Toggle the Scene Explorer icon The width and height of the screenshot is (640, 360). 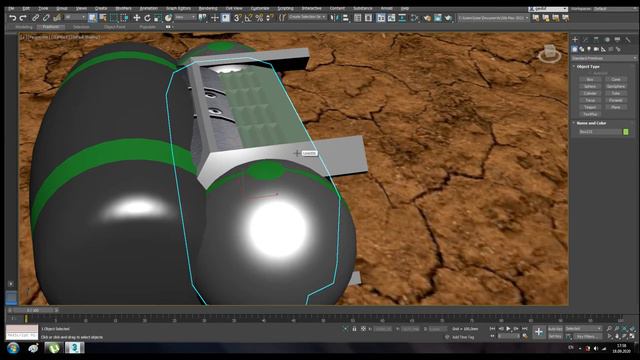click(x=358, y=18)
